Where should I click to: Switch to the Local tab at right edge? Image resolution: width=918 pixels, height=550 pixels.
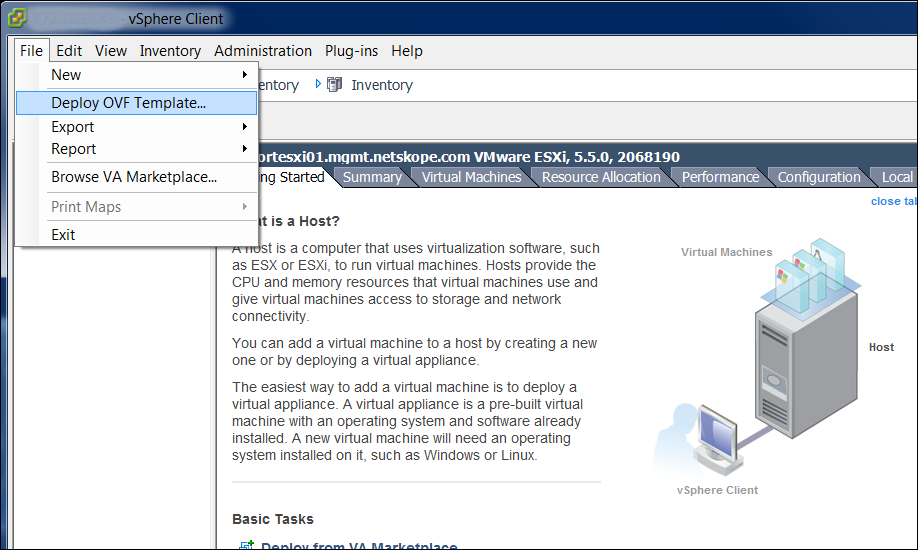(896, 177)
